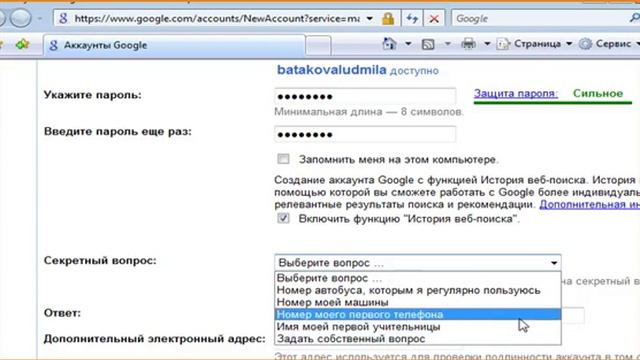Select Имя моей первой учительницы option
The image size is (640, 360).
(418, 327)
